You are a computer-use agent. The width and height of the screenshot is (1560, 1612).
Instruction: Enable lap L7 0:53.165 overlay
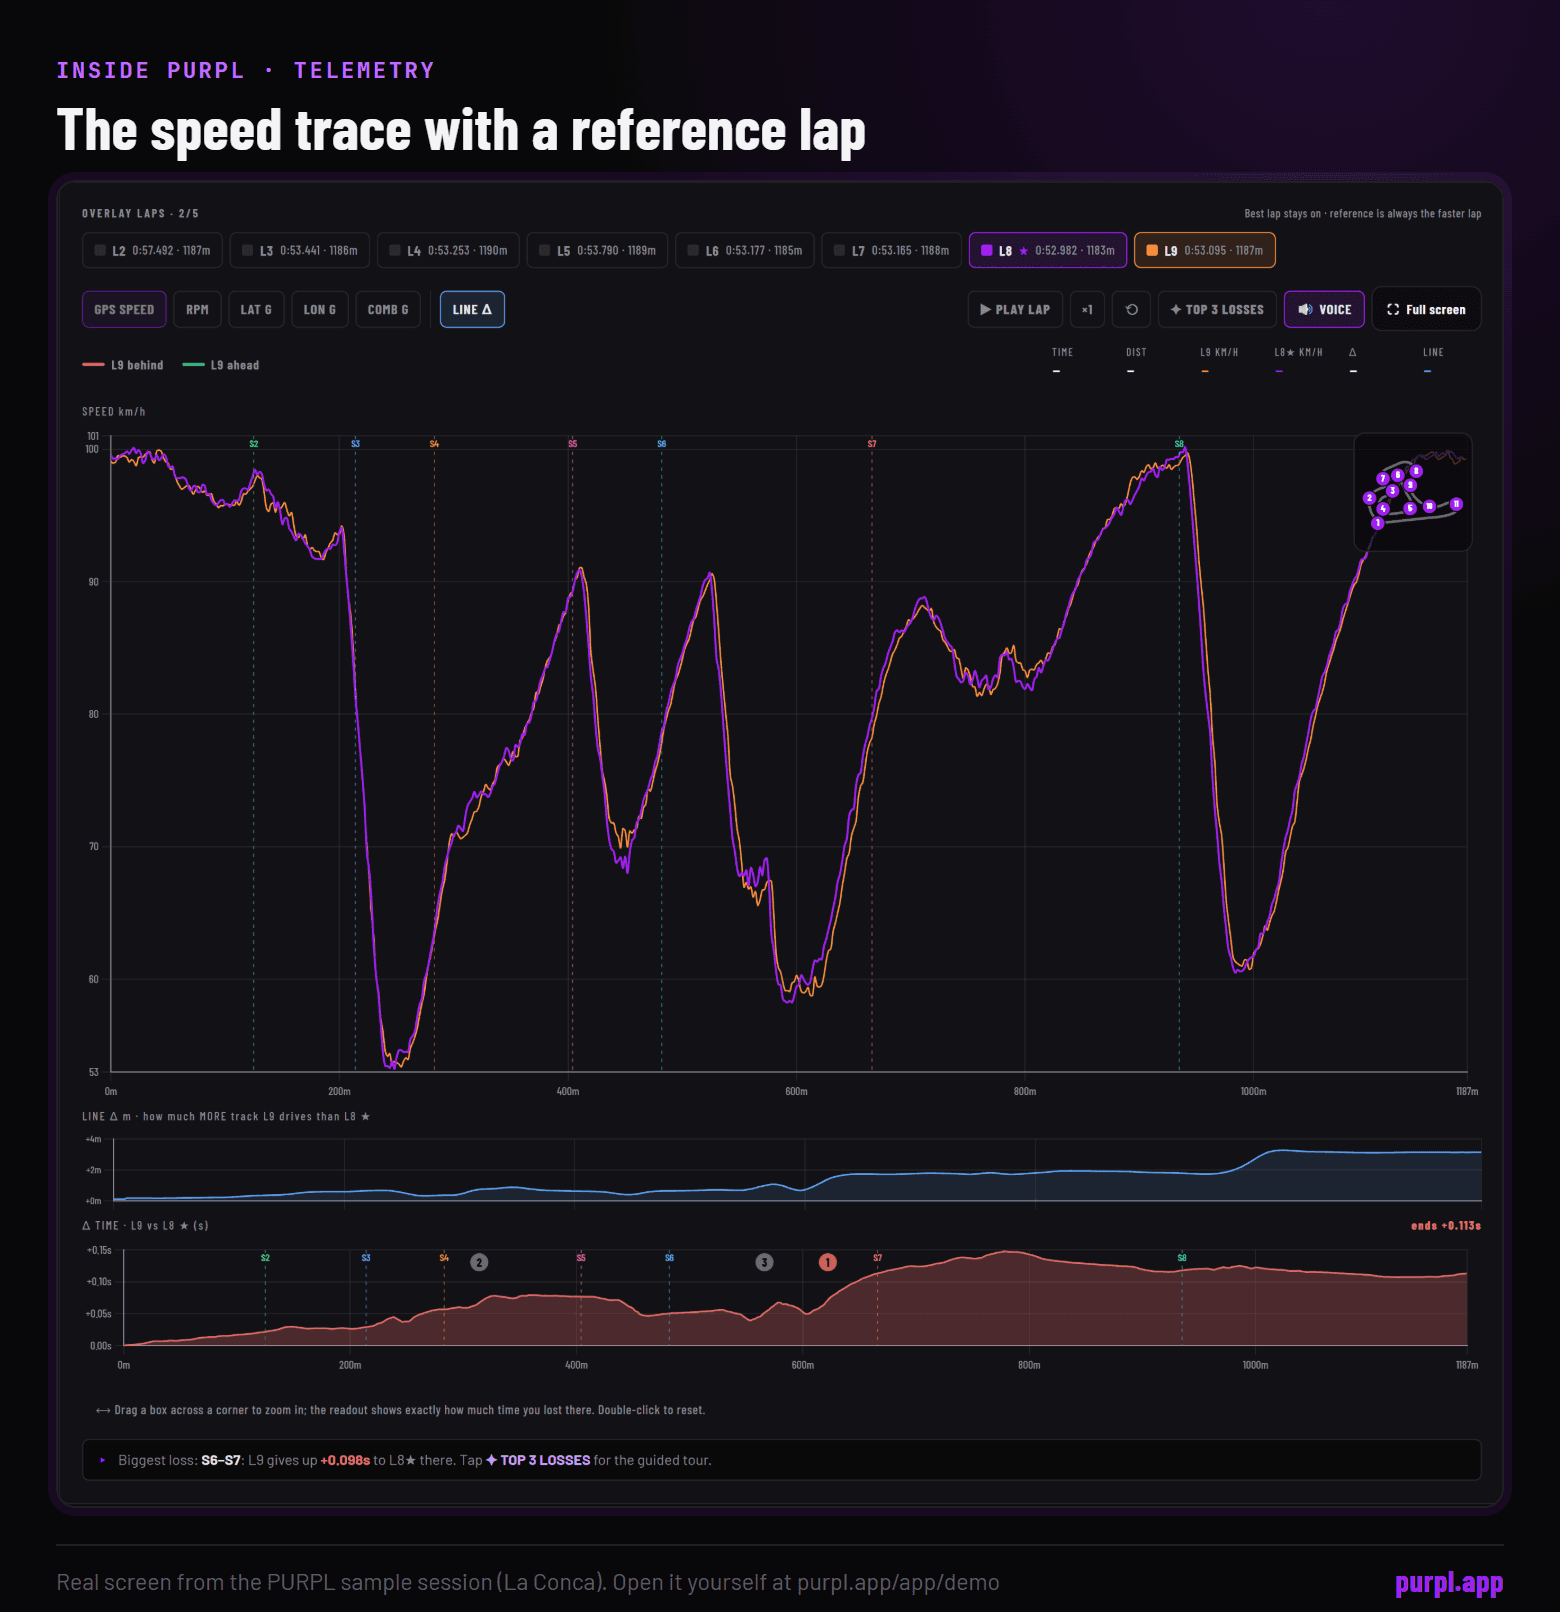click(891, 250)
